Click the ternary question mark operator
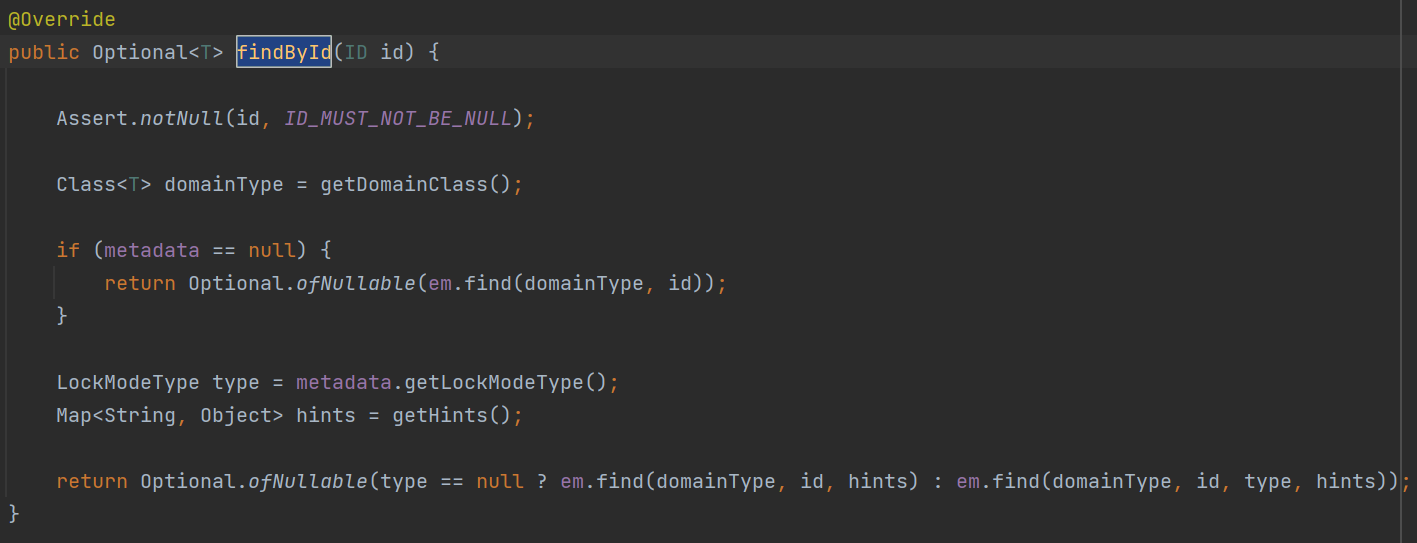The image size is (1417, 543). pyautogui.click(x=542, y=481)
